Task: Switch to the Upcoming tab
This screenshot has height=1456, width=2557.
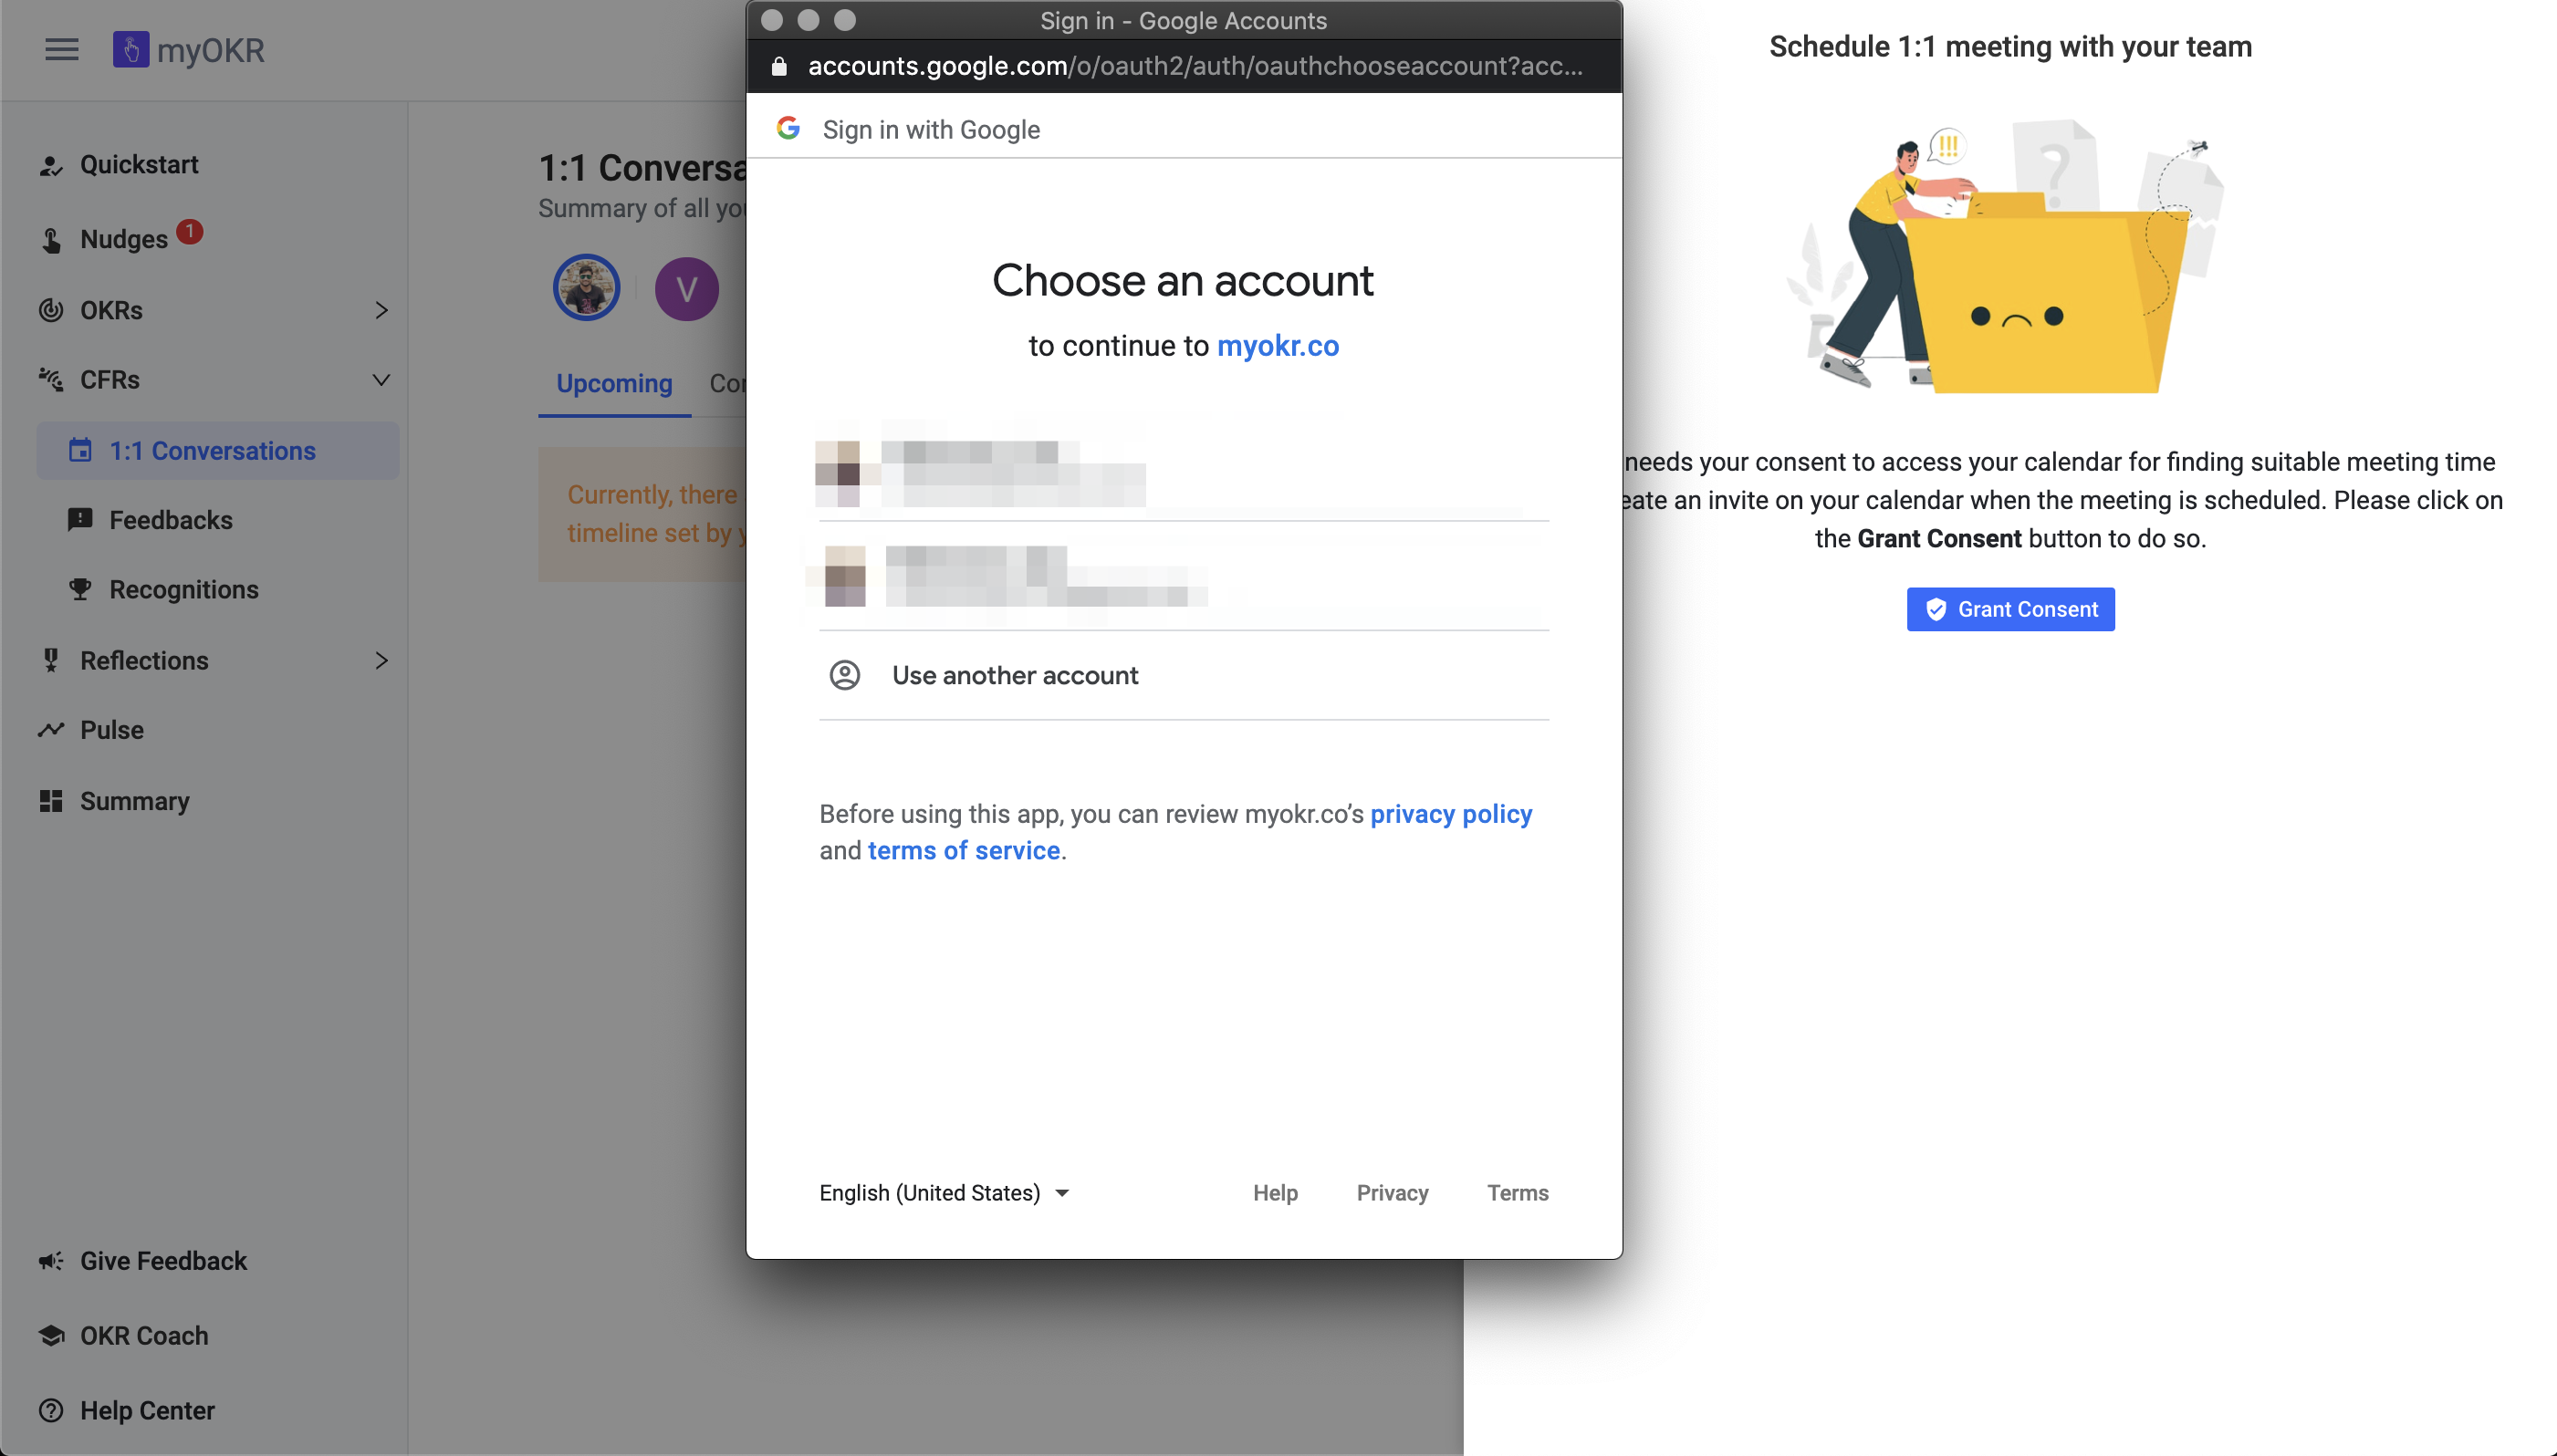Action: [x=614, y=384]
